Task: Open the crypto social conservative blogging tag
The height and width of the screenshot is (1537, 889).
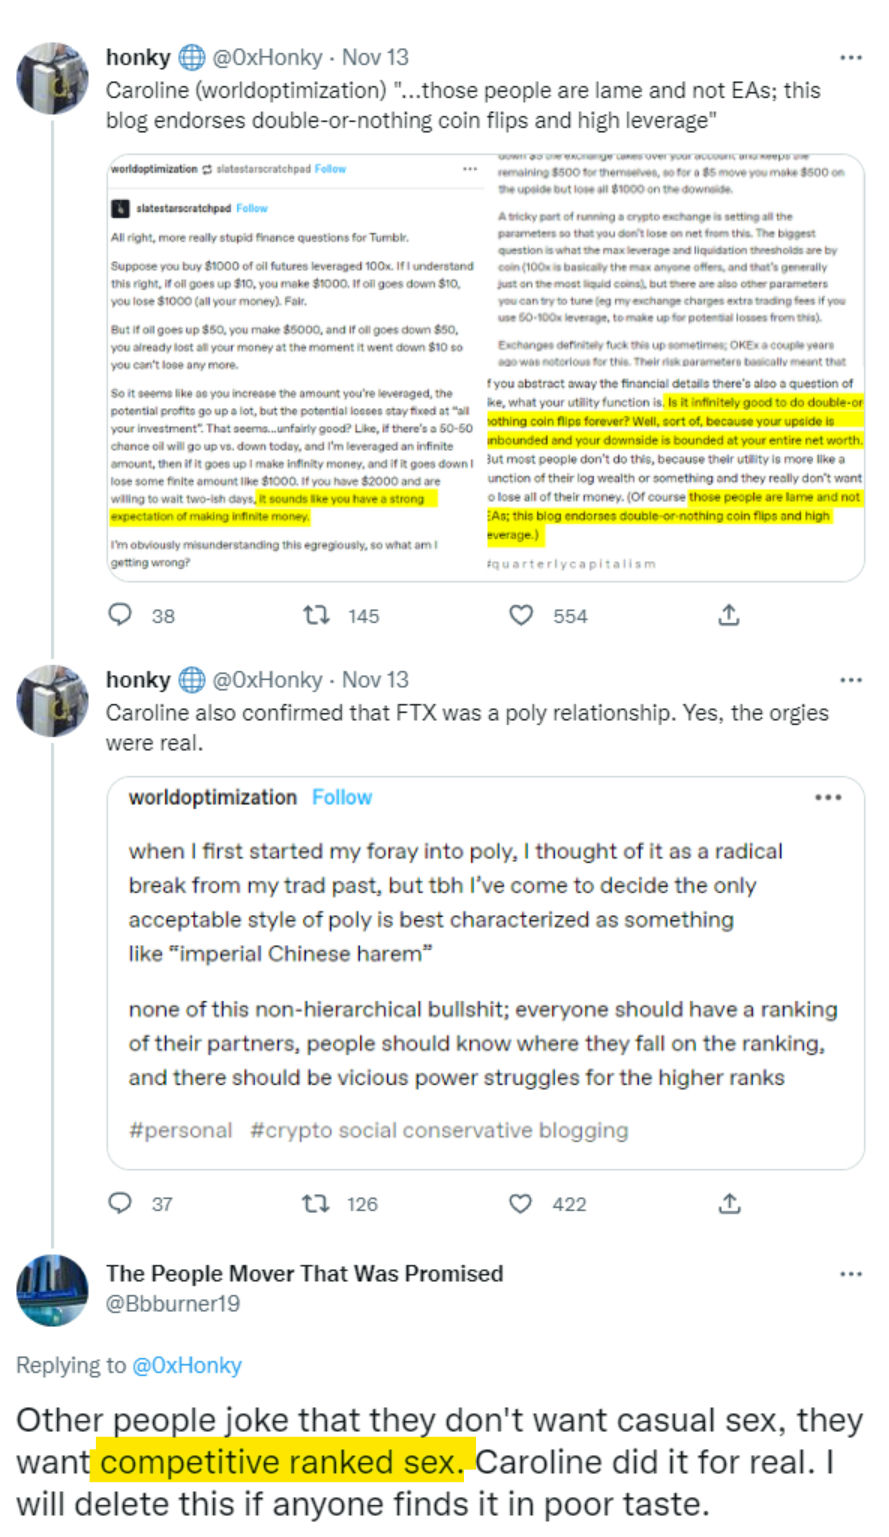Action: (439, 1130)
